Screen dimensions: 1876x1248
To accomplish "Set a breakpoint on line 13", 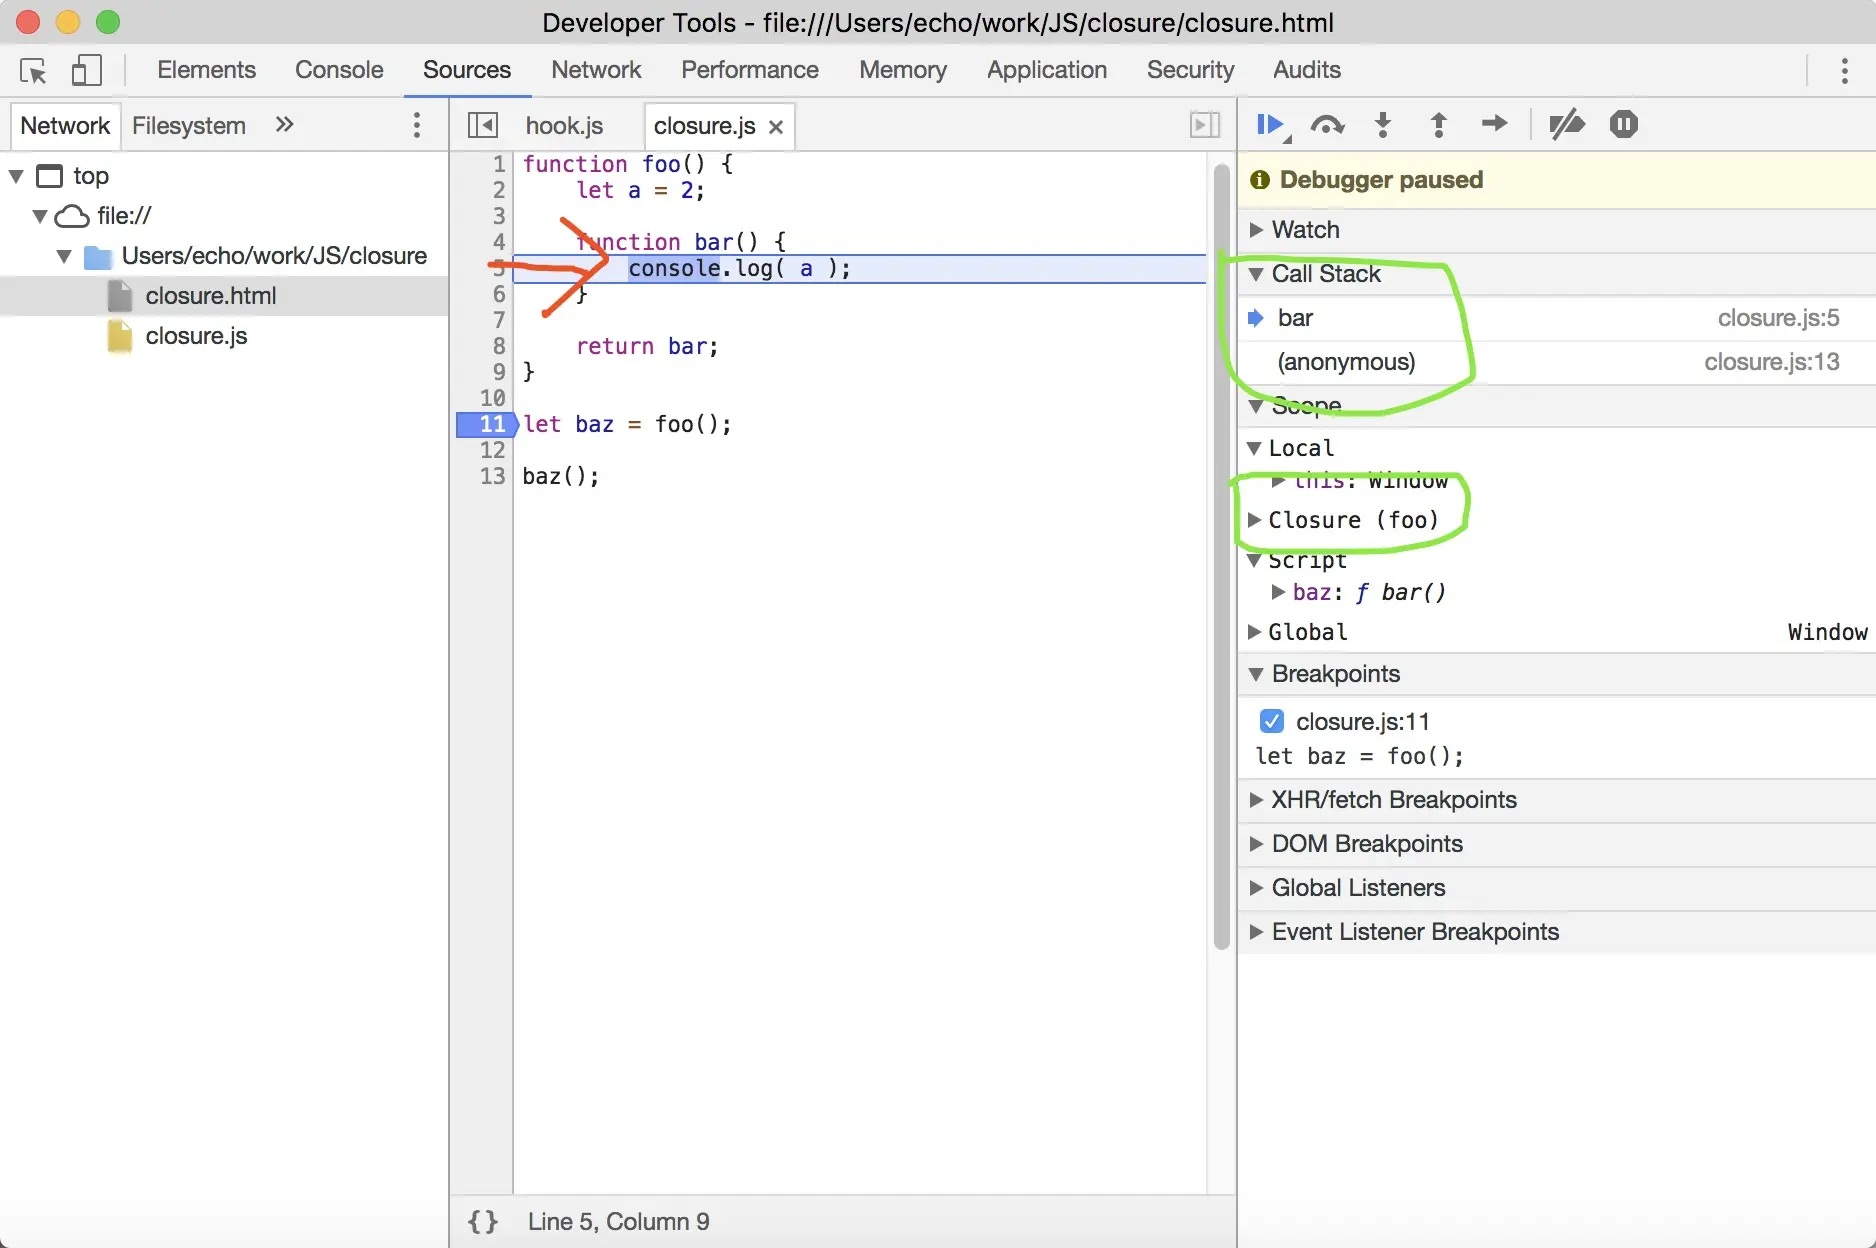I will pos(492,476).
